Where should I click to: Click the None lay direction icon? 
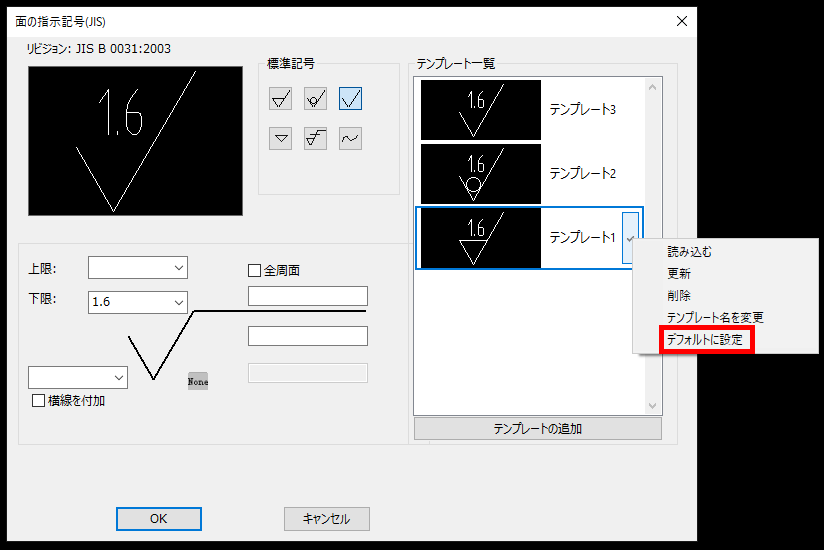point(198,381)
